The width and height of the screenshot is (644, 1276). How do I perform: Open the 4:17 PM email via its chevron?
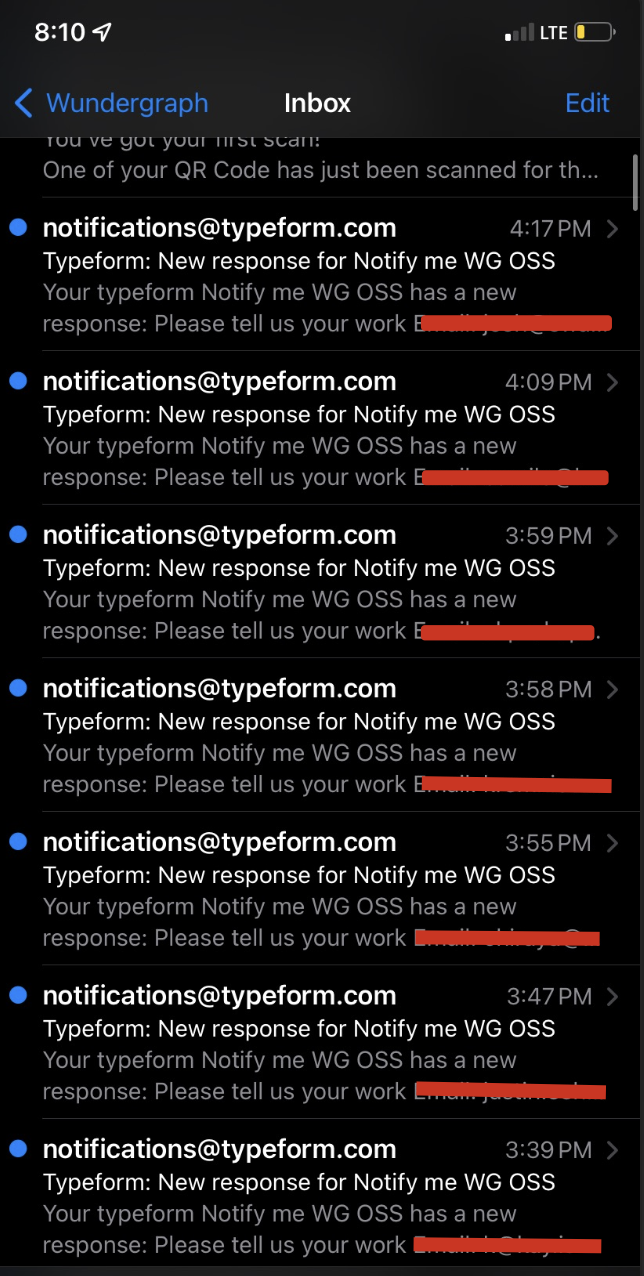pyautogui.click(x=612, y=228)
